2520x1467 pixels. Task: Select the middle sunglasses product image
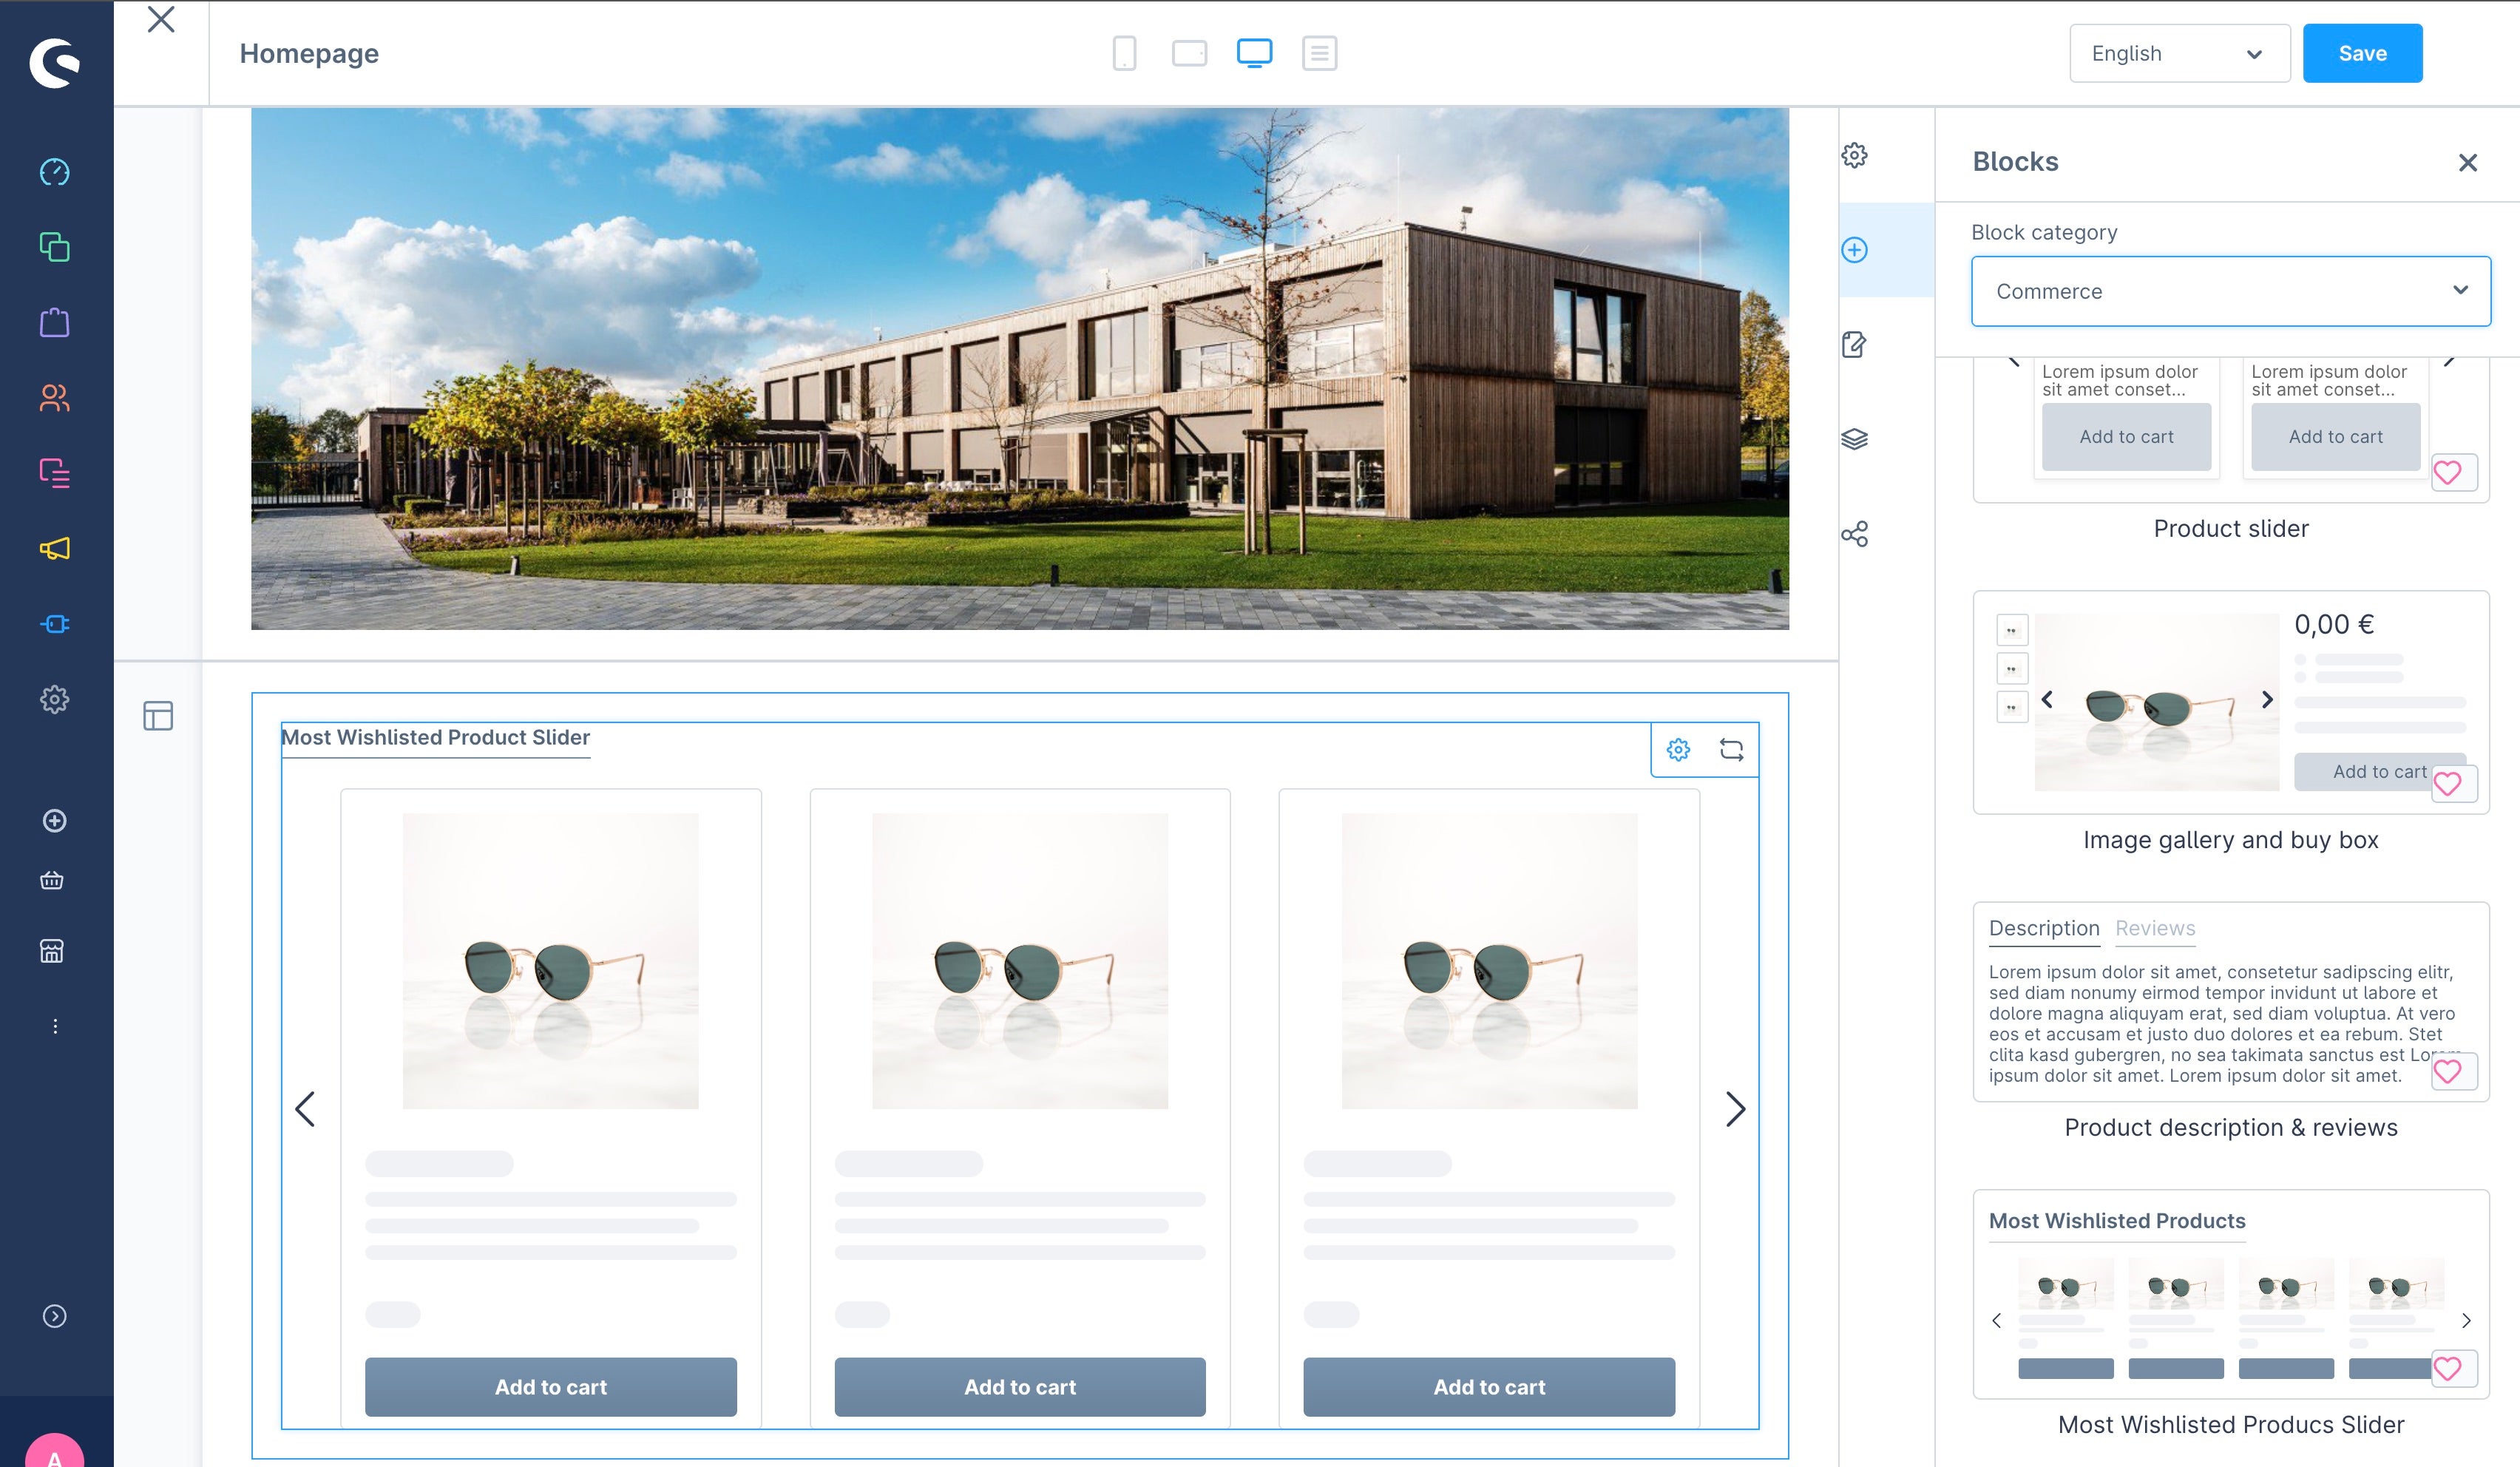pos(1020,960)
